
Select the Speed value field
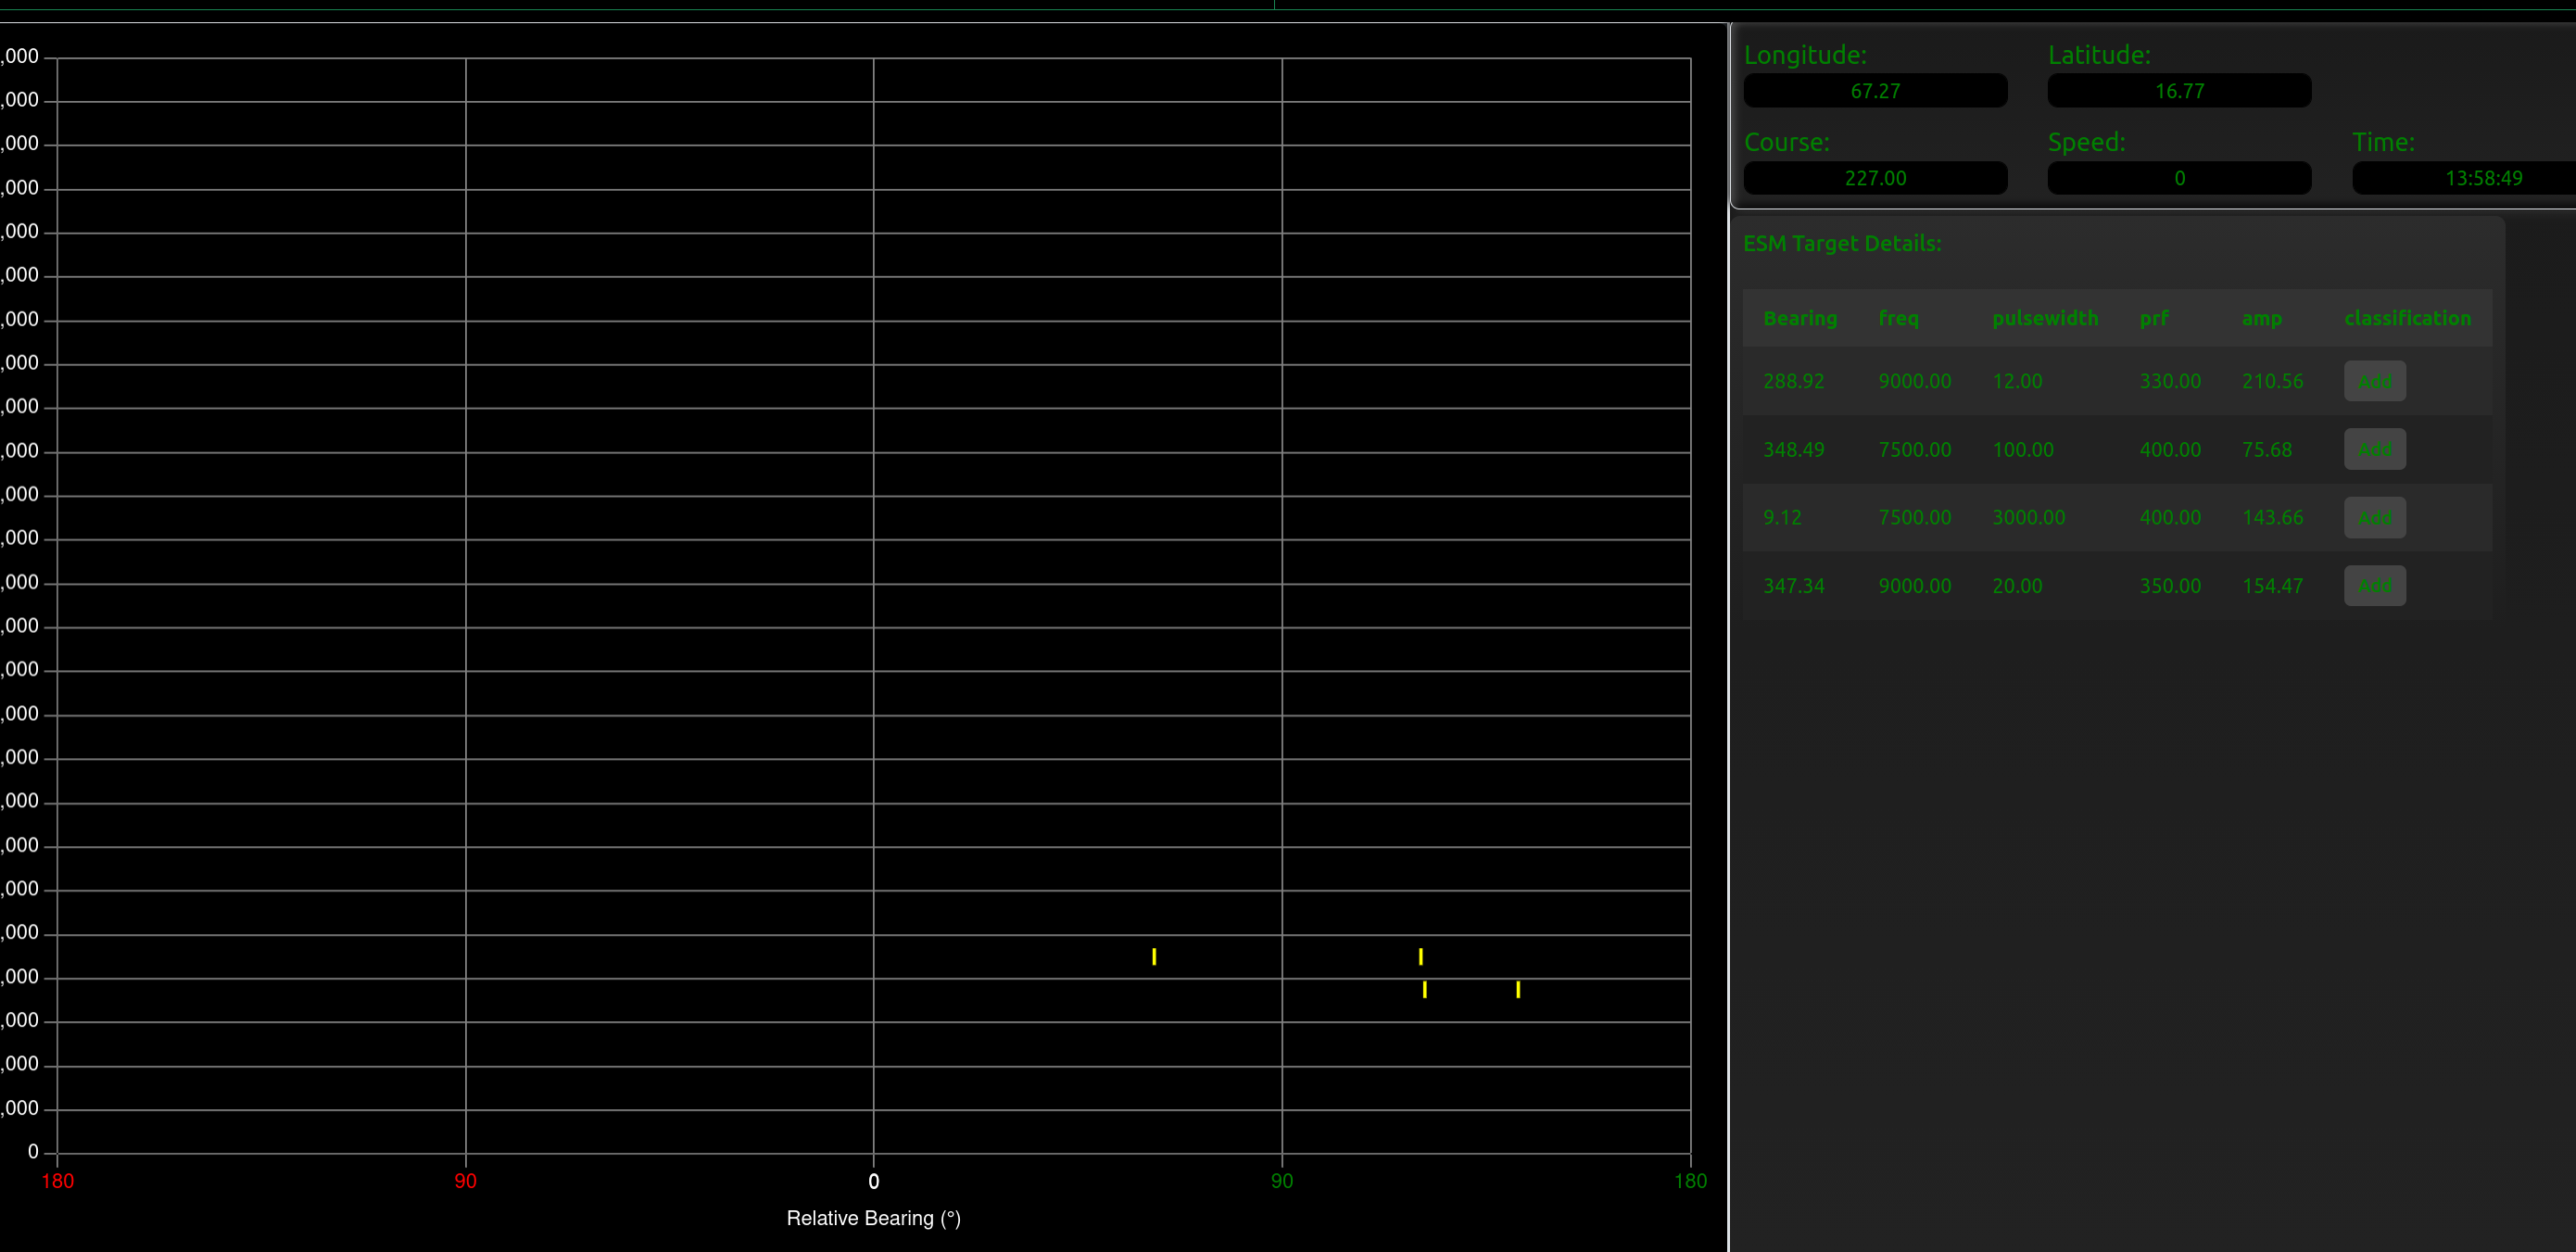point(2179,177)
